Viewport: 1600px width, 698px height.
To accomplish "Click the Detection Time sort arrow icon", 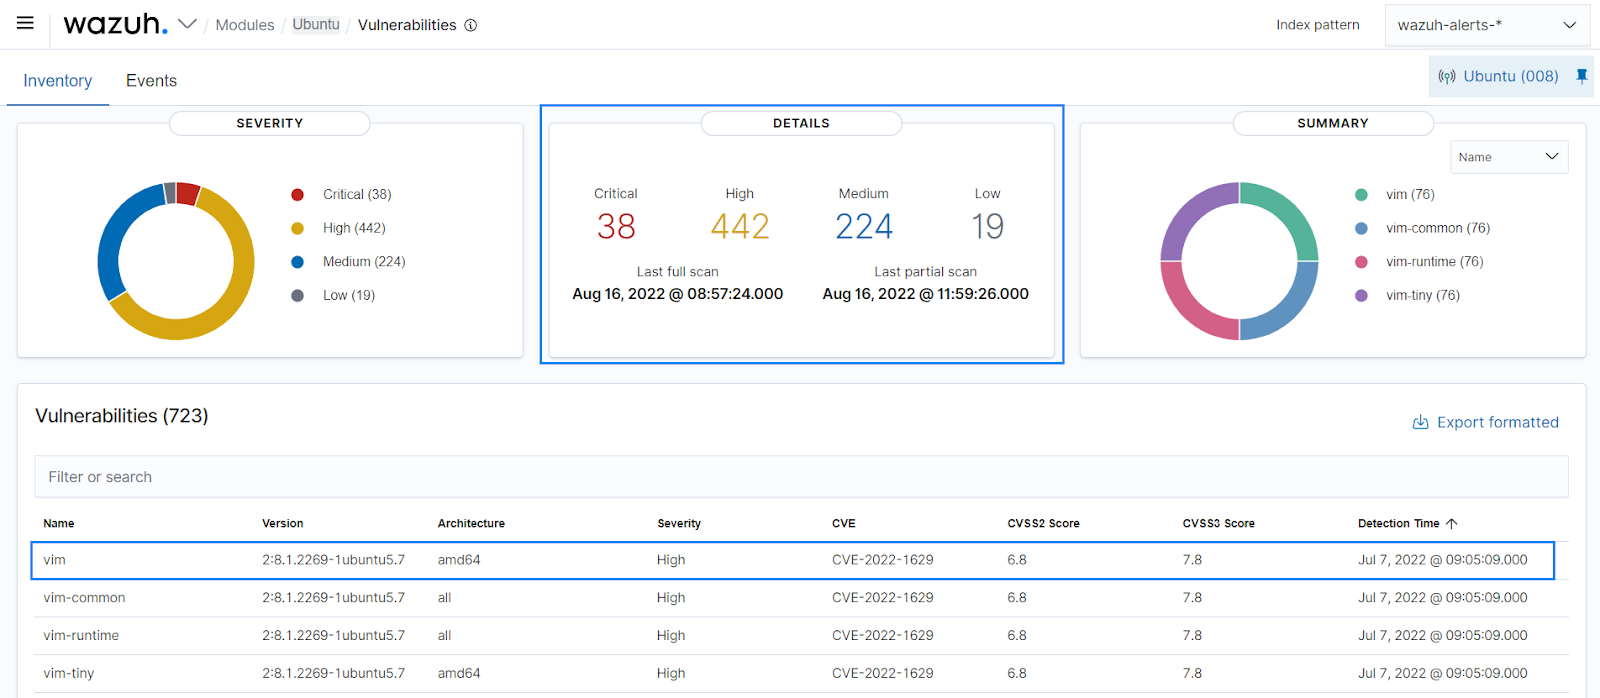I will pyautogui.click(x=1452, y=523).
